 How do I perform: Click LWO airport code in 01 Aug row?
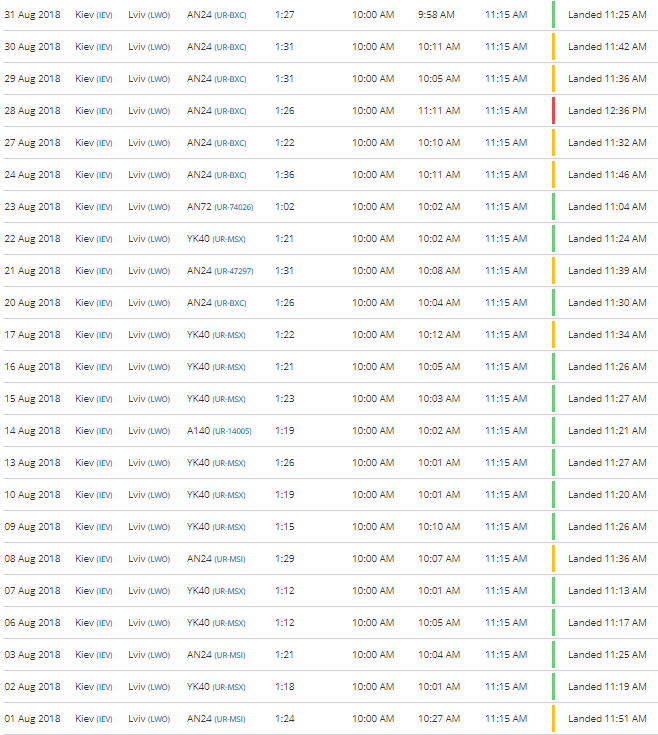point(158,719)
